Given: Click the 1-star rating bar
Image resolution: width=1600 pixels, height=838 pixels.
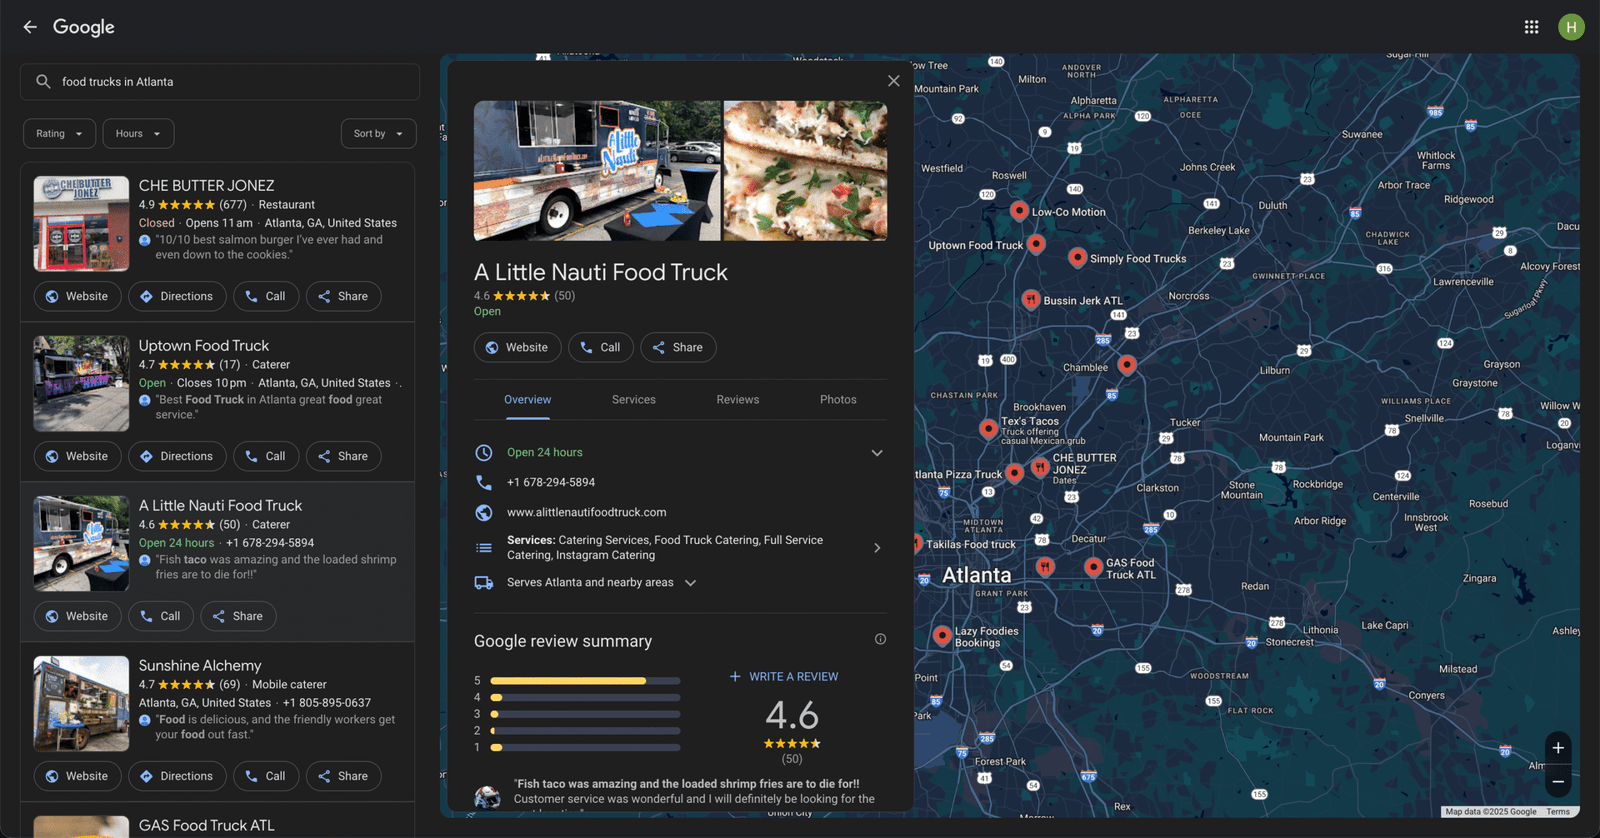Looking at the screenshot, I should (585, 748).
